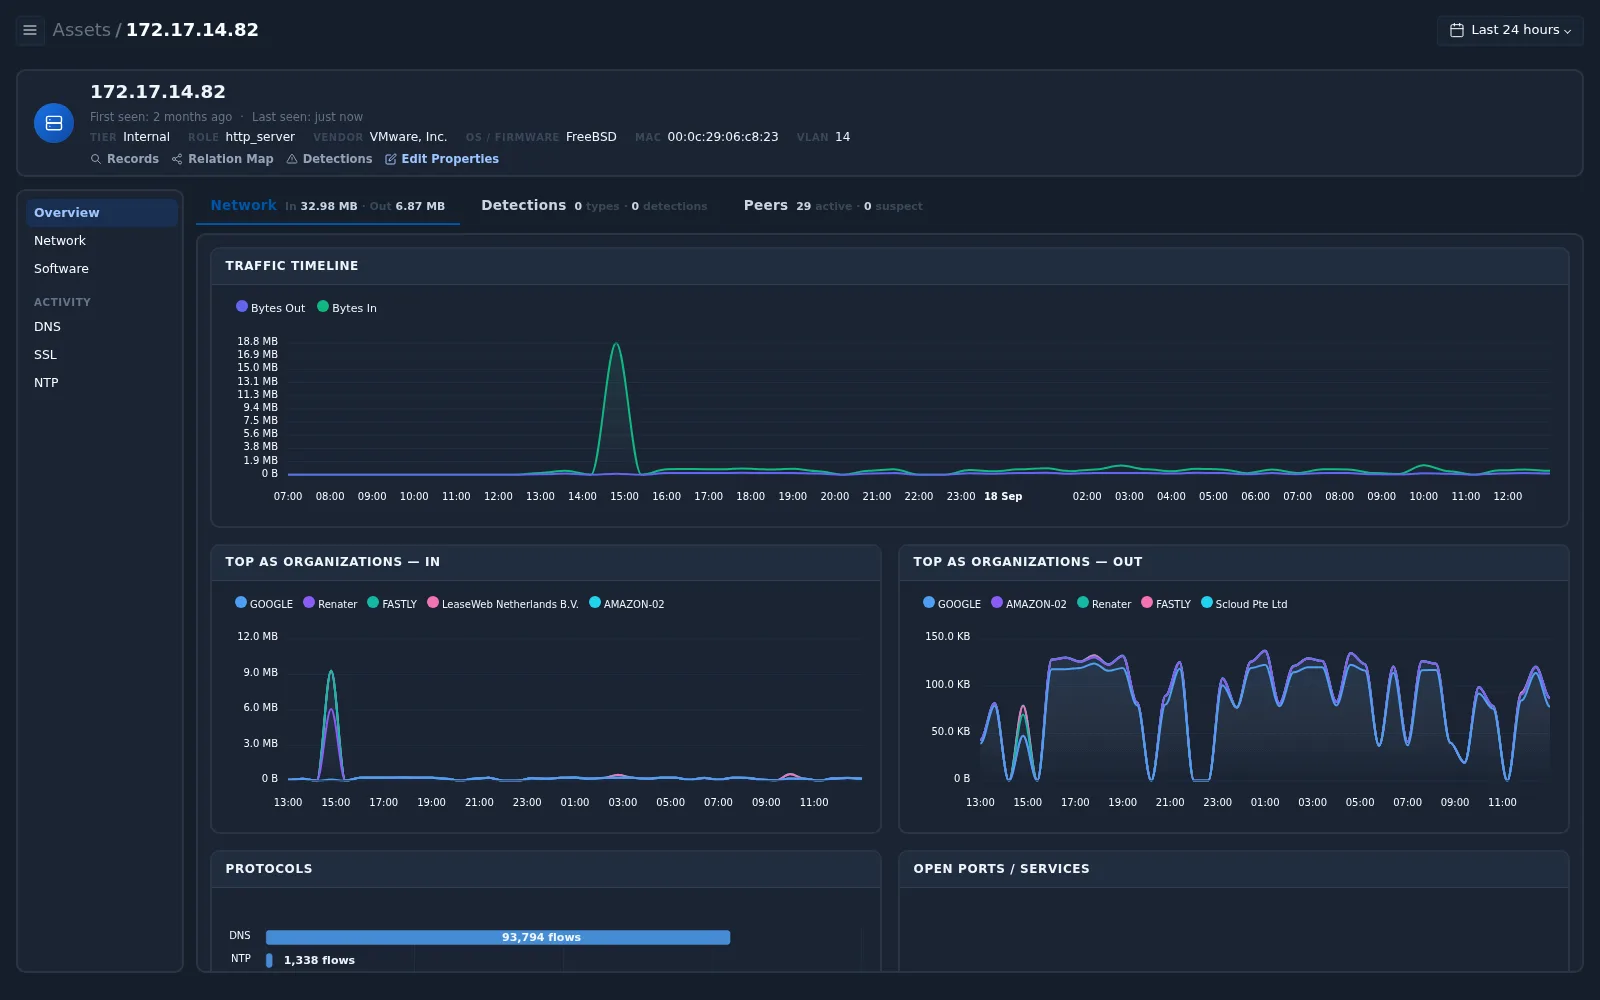Toggle AMAZON-02 series in AS Organizations Out

pyautogui.click(x=1029, y=603)
